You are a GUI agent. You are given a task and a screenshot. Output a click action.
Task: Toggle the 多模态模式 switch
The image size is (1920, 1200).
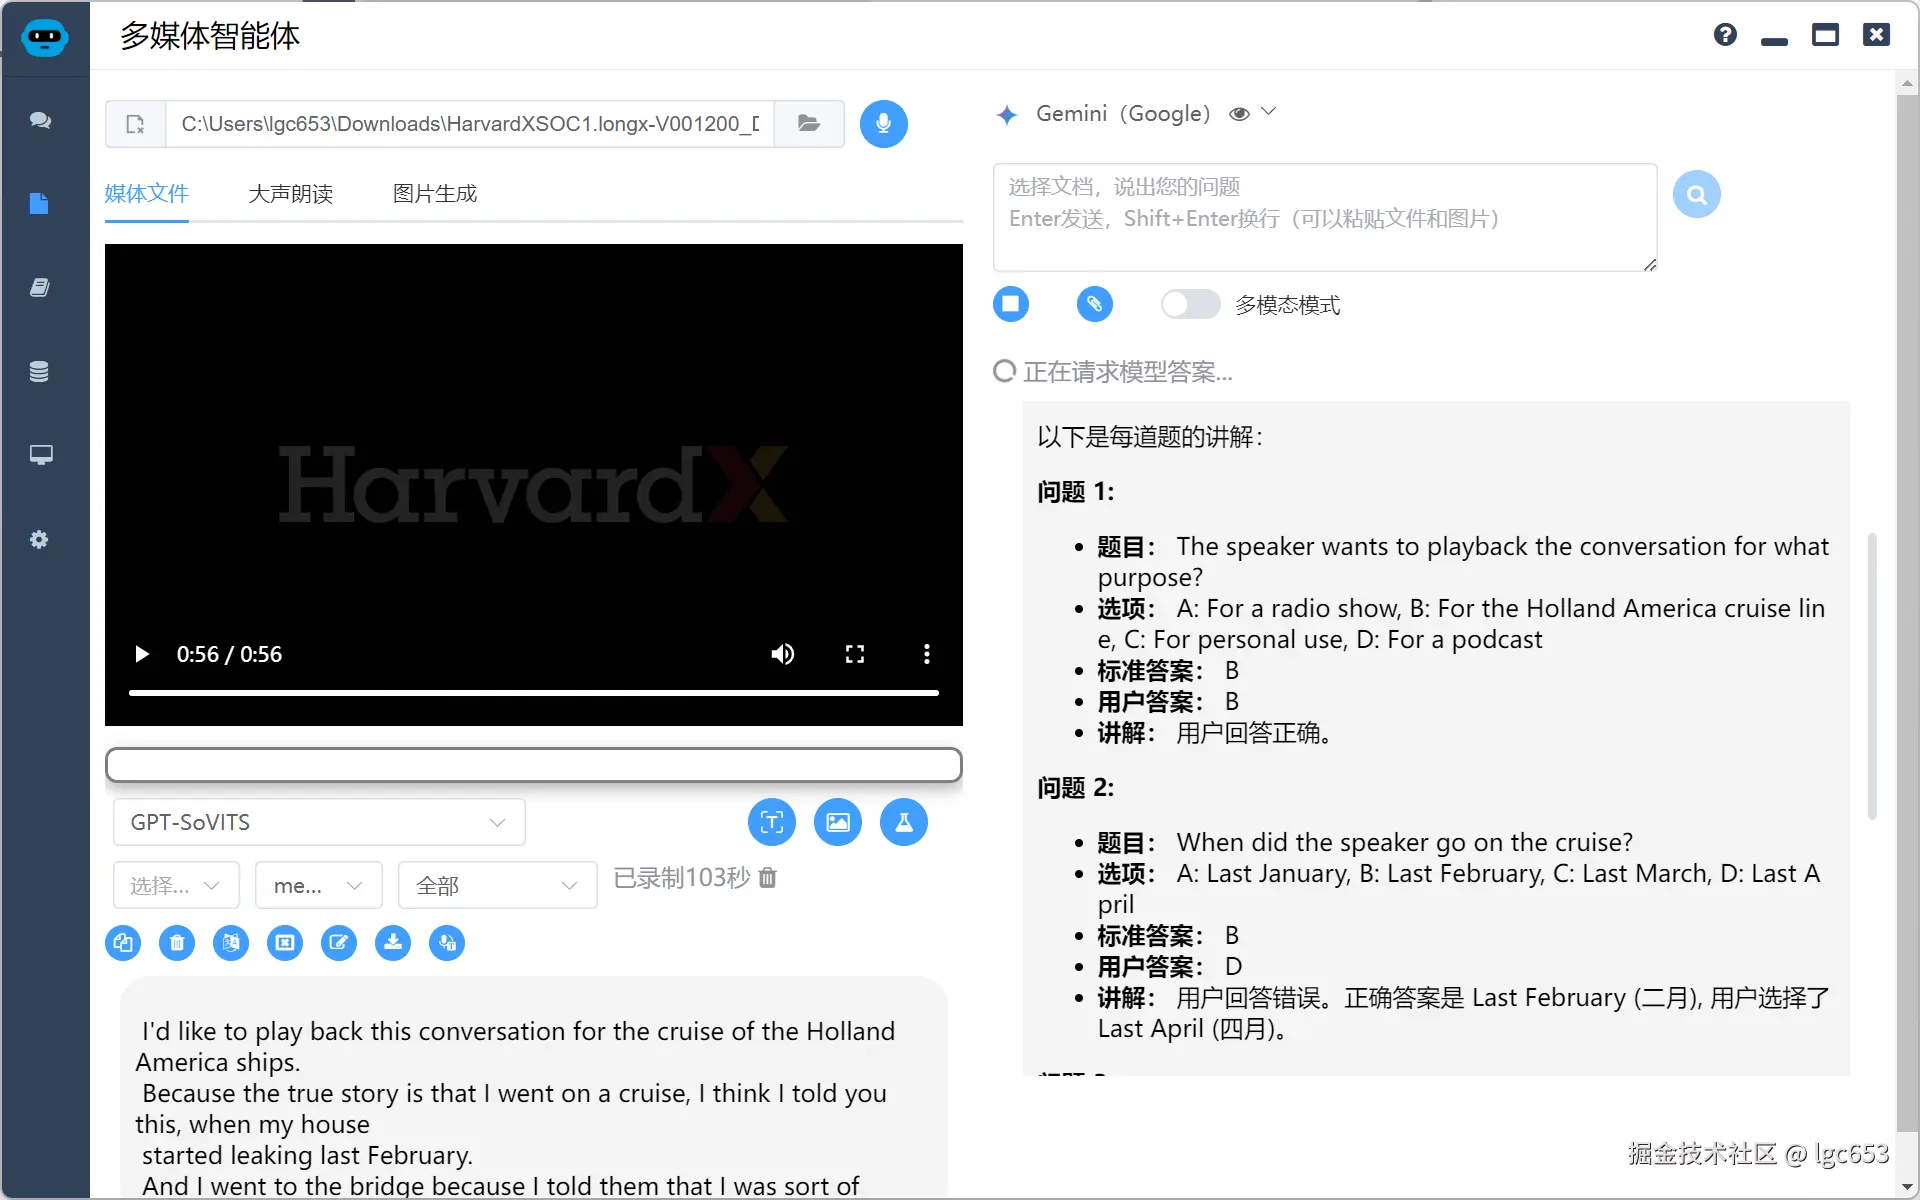(1190, 304)
